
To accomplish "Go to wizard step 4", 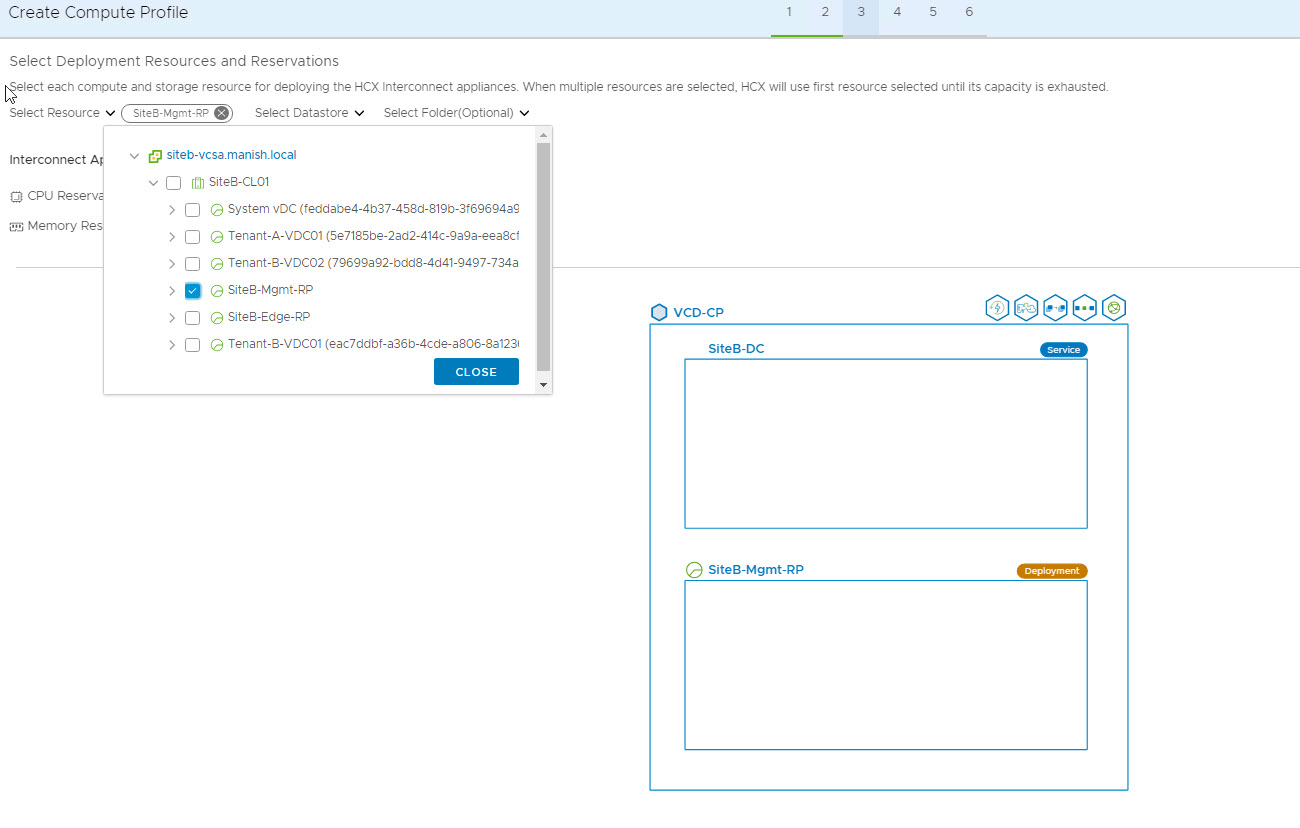I will coord(897,12).
